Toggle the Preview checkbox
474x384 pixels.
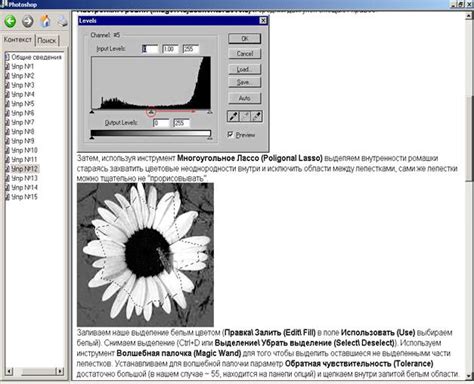click(230, 134)
